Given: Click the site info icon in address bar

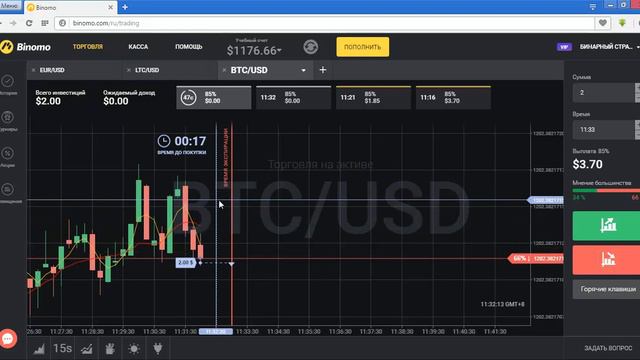Looking at the screenshot, I should pos(62,23).
